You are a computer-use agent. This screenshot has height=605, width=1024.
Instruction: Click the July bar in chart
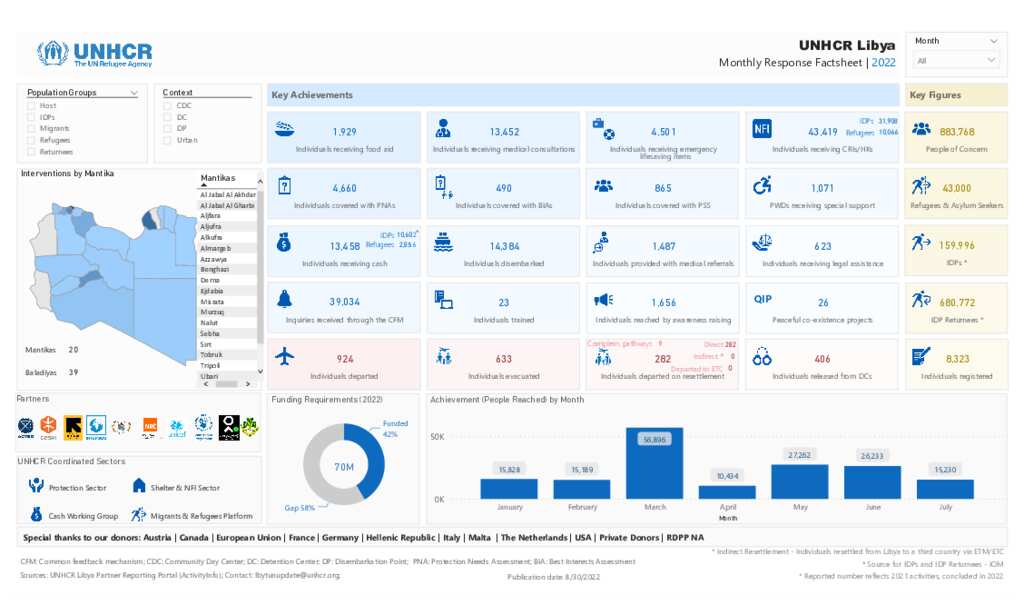[x=945, y=489]
